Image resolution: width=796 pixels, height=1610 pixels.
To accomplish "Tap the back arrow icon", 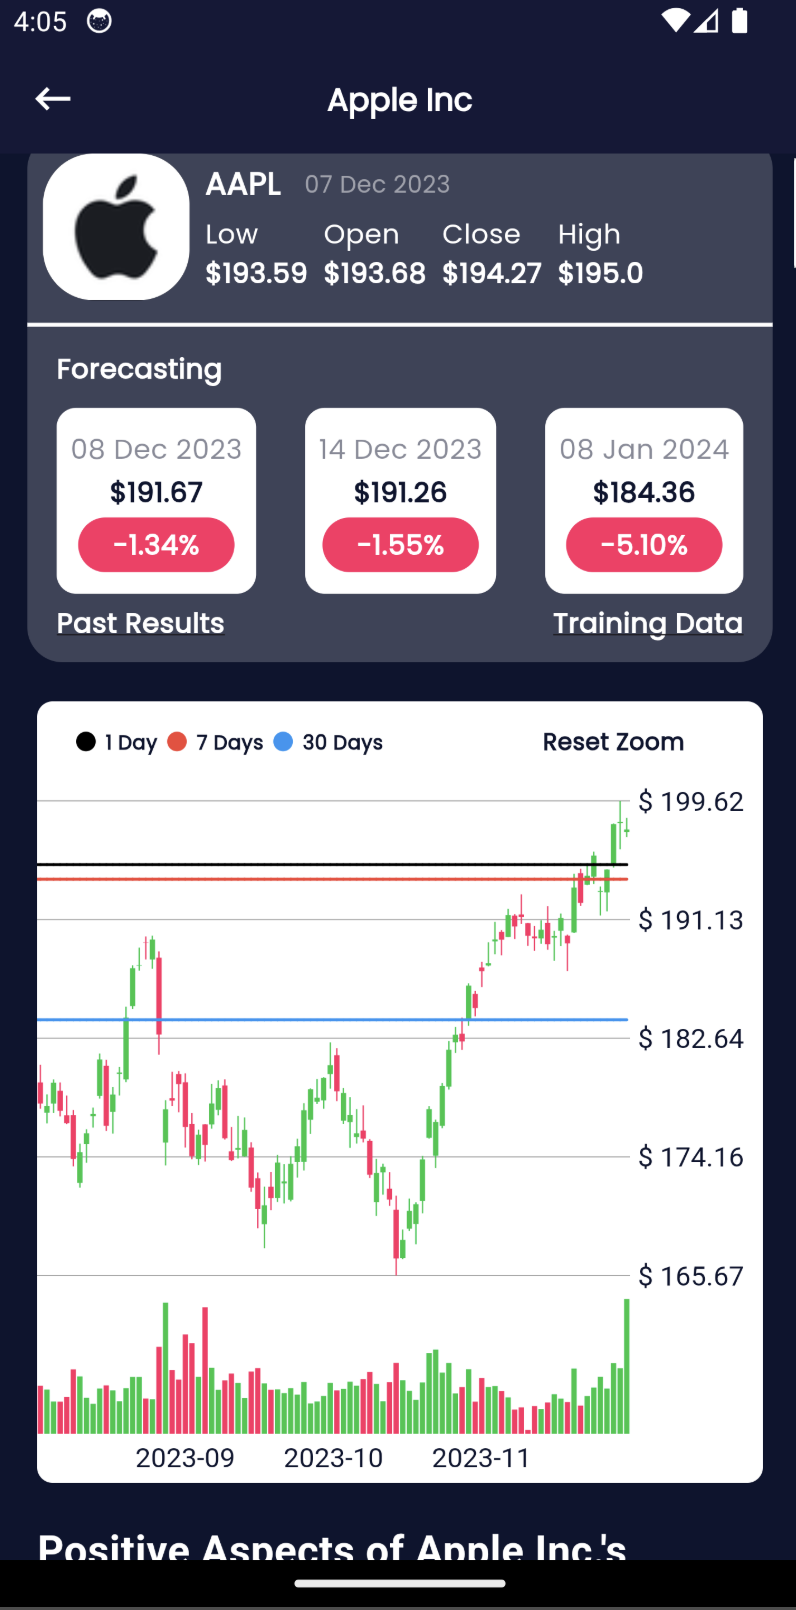I will (53, 98).
